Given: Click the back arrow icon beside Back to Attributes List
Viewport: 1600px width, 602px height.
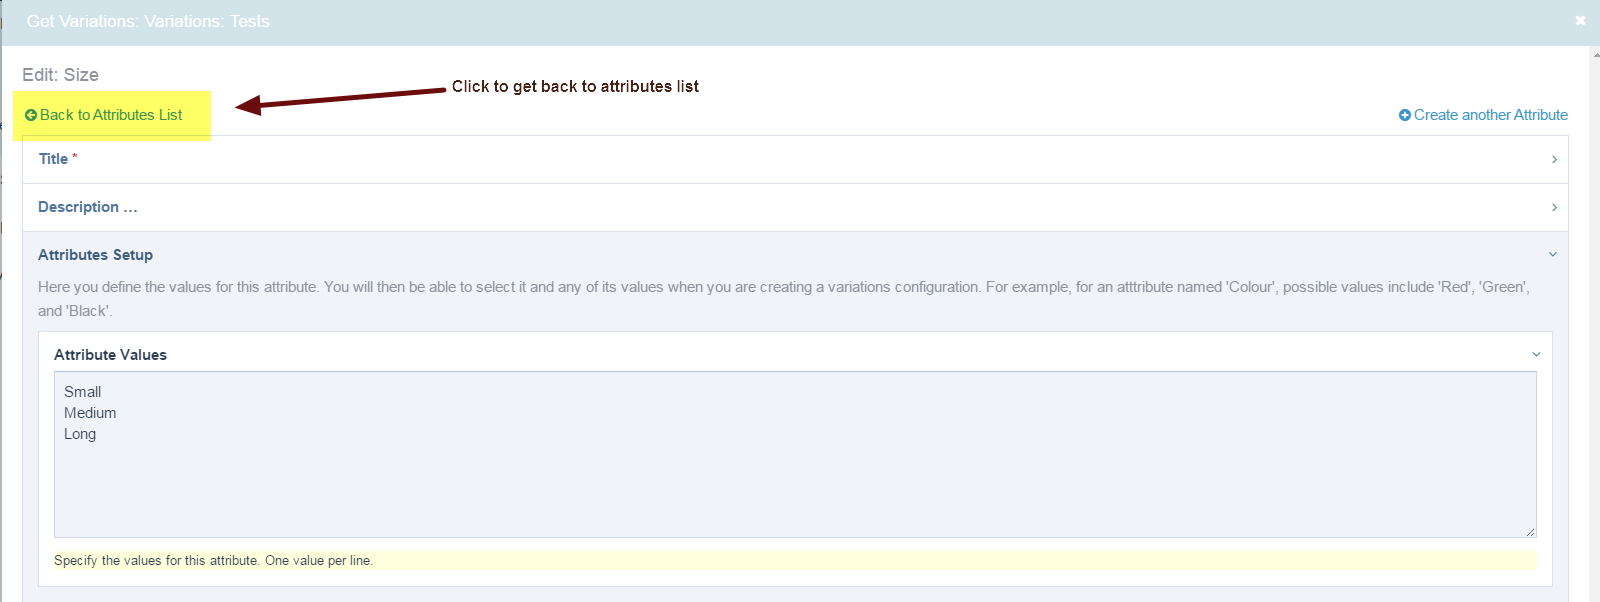Looking at the screenshot, I should pos(31,115).
